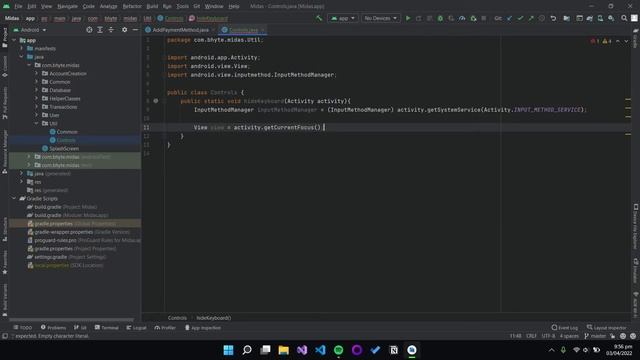Open the Layout Inspector button

coord(606,327)
